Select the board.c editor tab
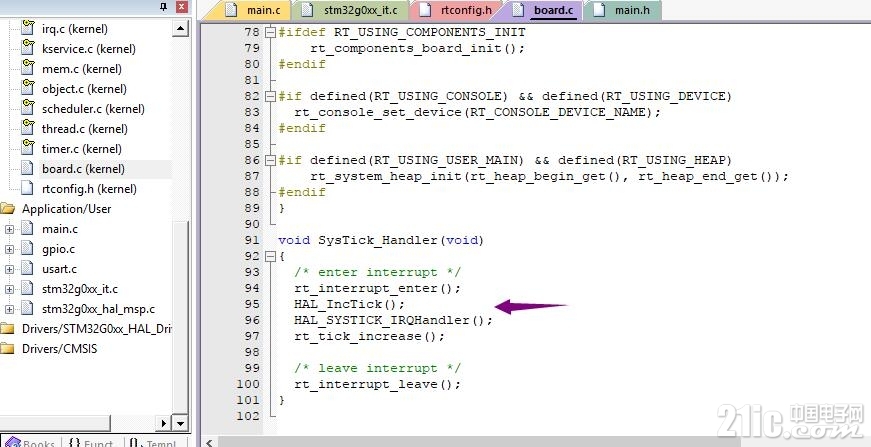The image size is (871, 447). pyautogui.click(x=544, y=11)
